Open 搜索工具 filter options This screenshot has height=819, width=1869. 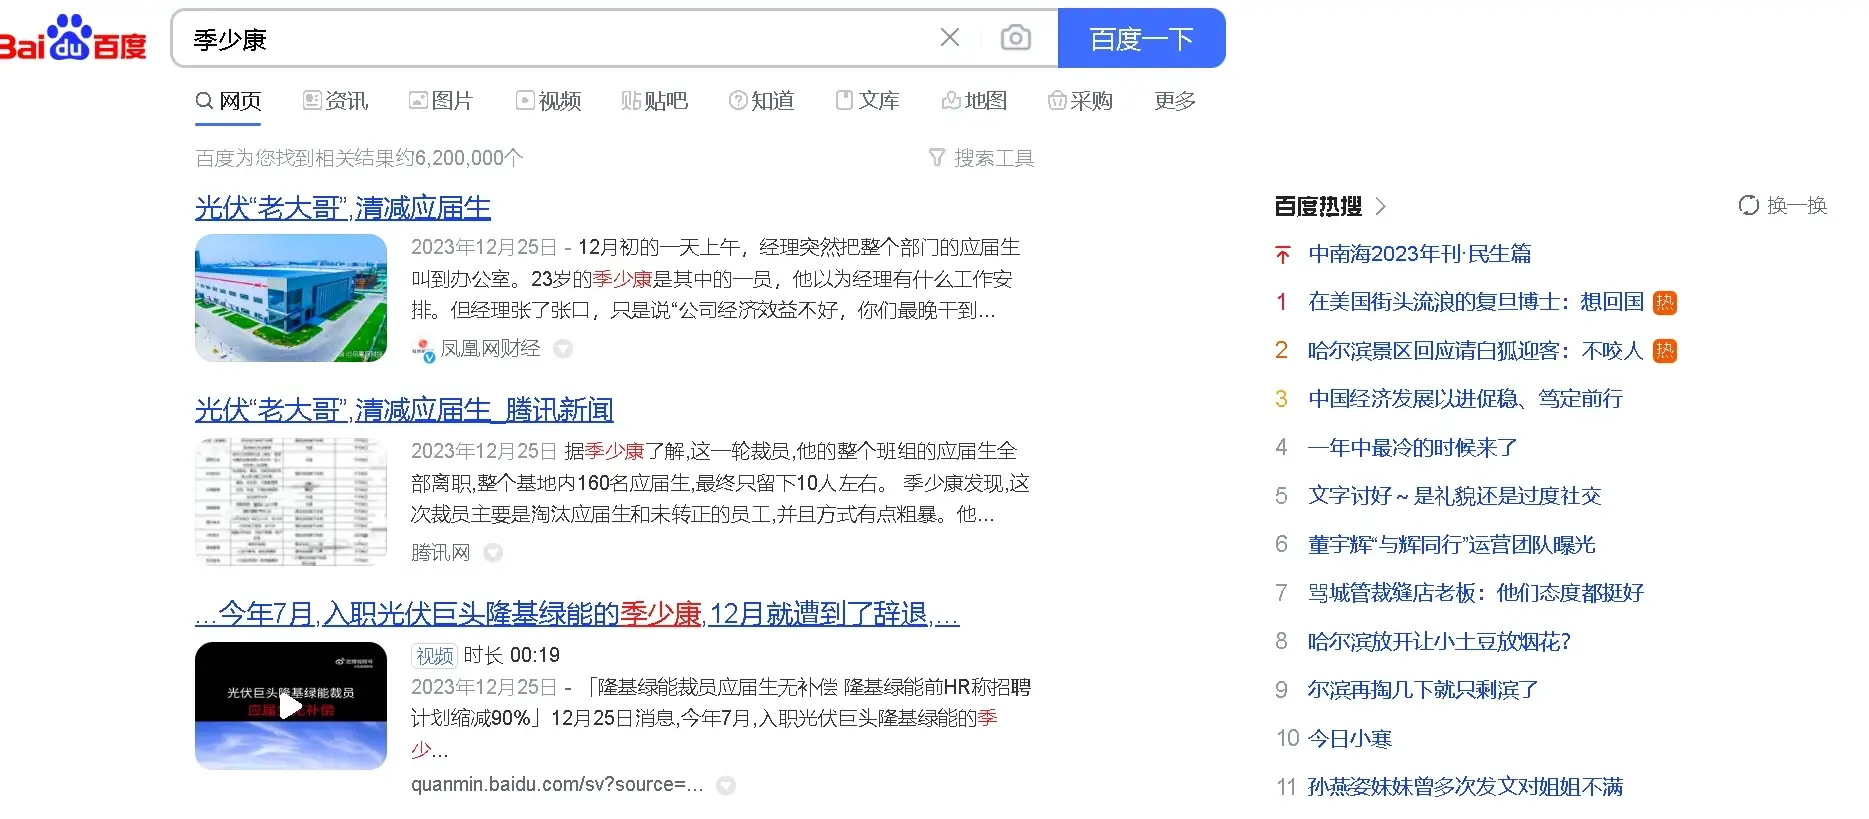pos(981,158)
